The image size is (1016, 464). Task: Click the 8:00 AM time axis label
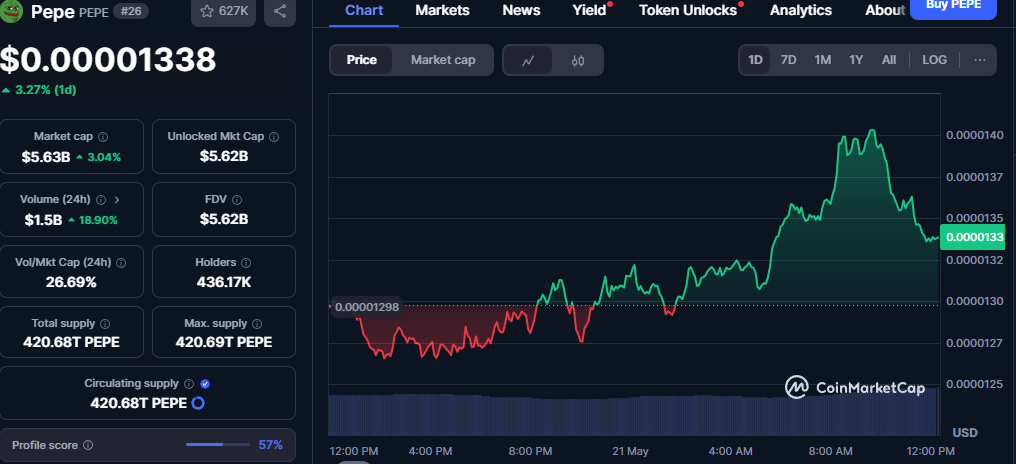830,451
